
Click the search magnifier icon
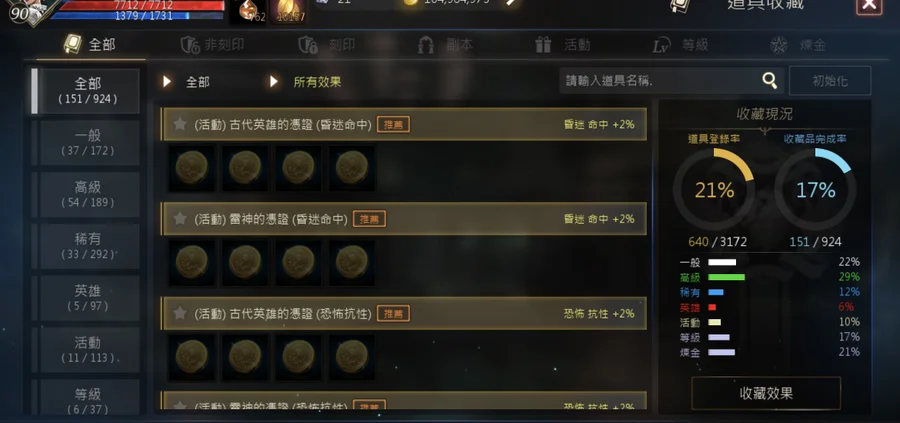pyautogui.click(x=769, y=81)
